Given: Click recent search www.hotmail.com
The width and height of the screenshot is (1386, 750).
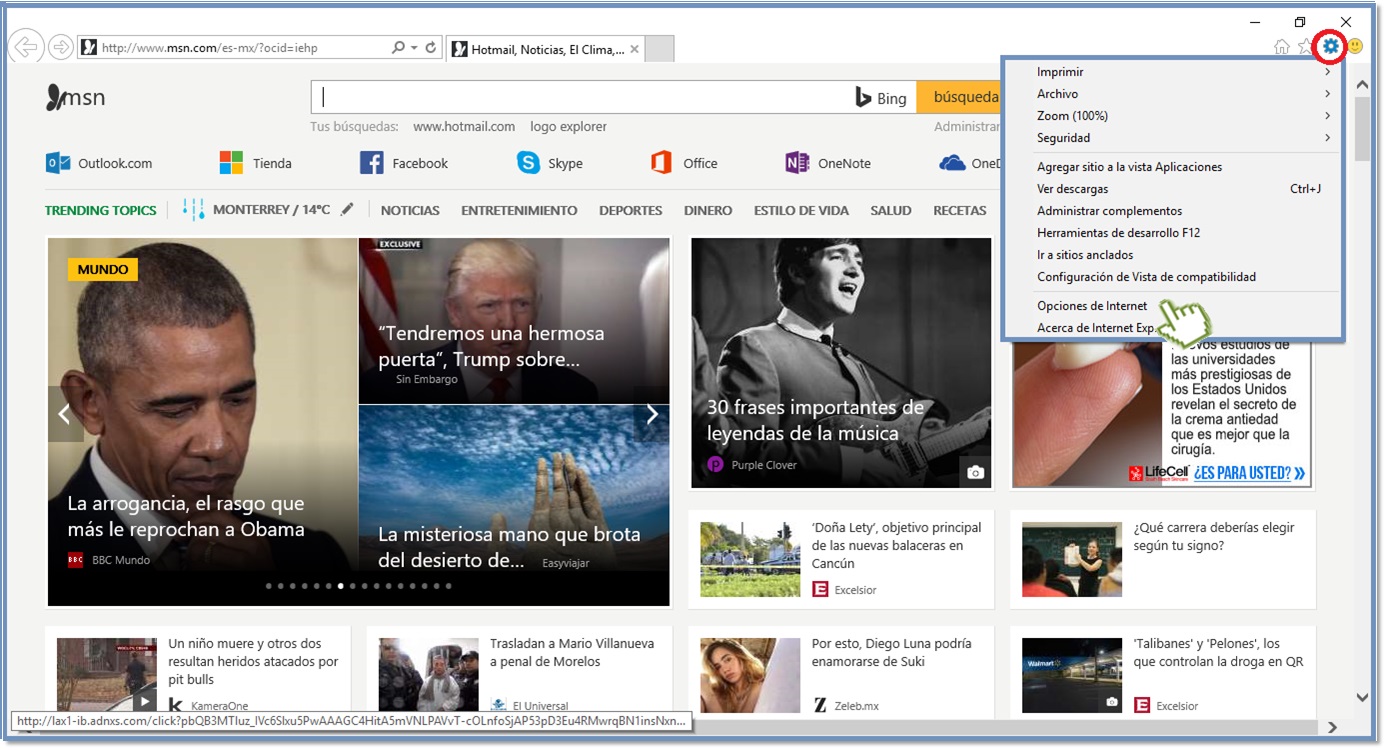Looking at the screenshot, I should pos(464,127).
